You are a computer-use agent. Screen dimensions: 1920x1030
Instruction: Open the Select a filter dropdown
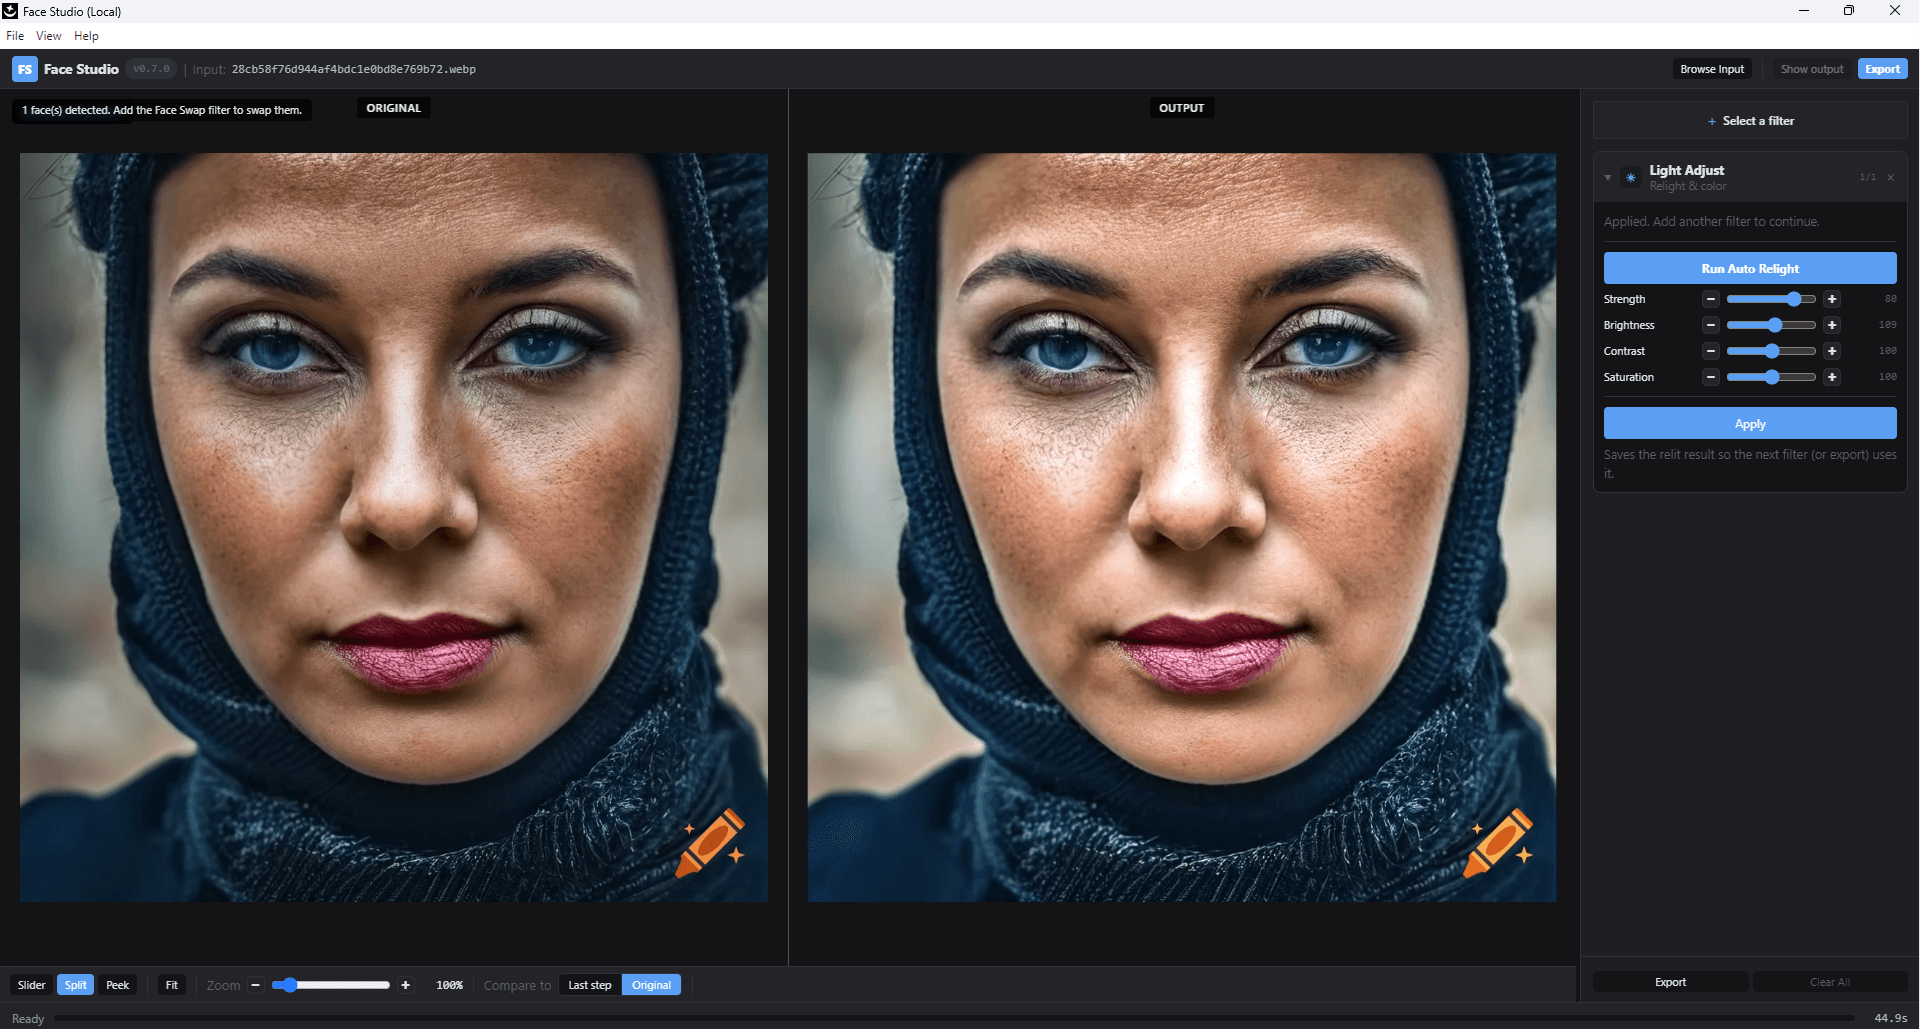click(x=1750, y=121)
